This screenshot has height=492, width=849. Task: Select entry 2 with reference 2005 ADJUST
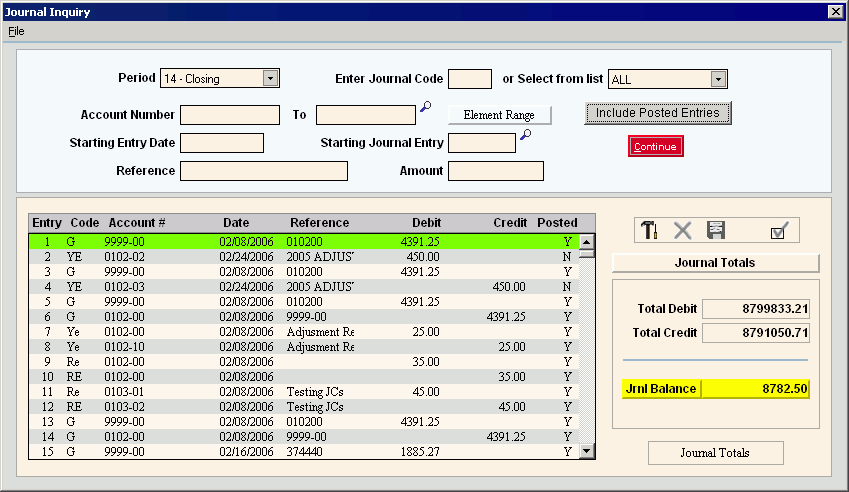(x=300, y=256)
